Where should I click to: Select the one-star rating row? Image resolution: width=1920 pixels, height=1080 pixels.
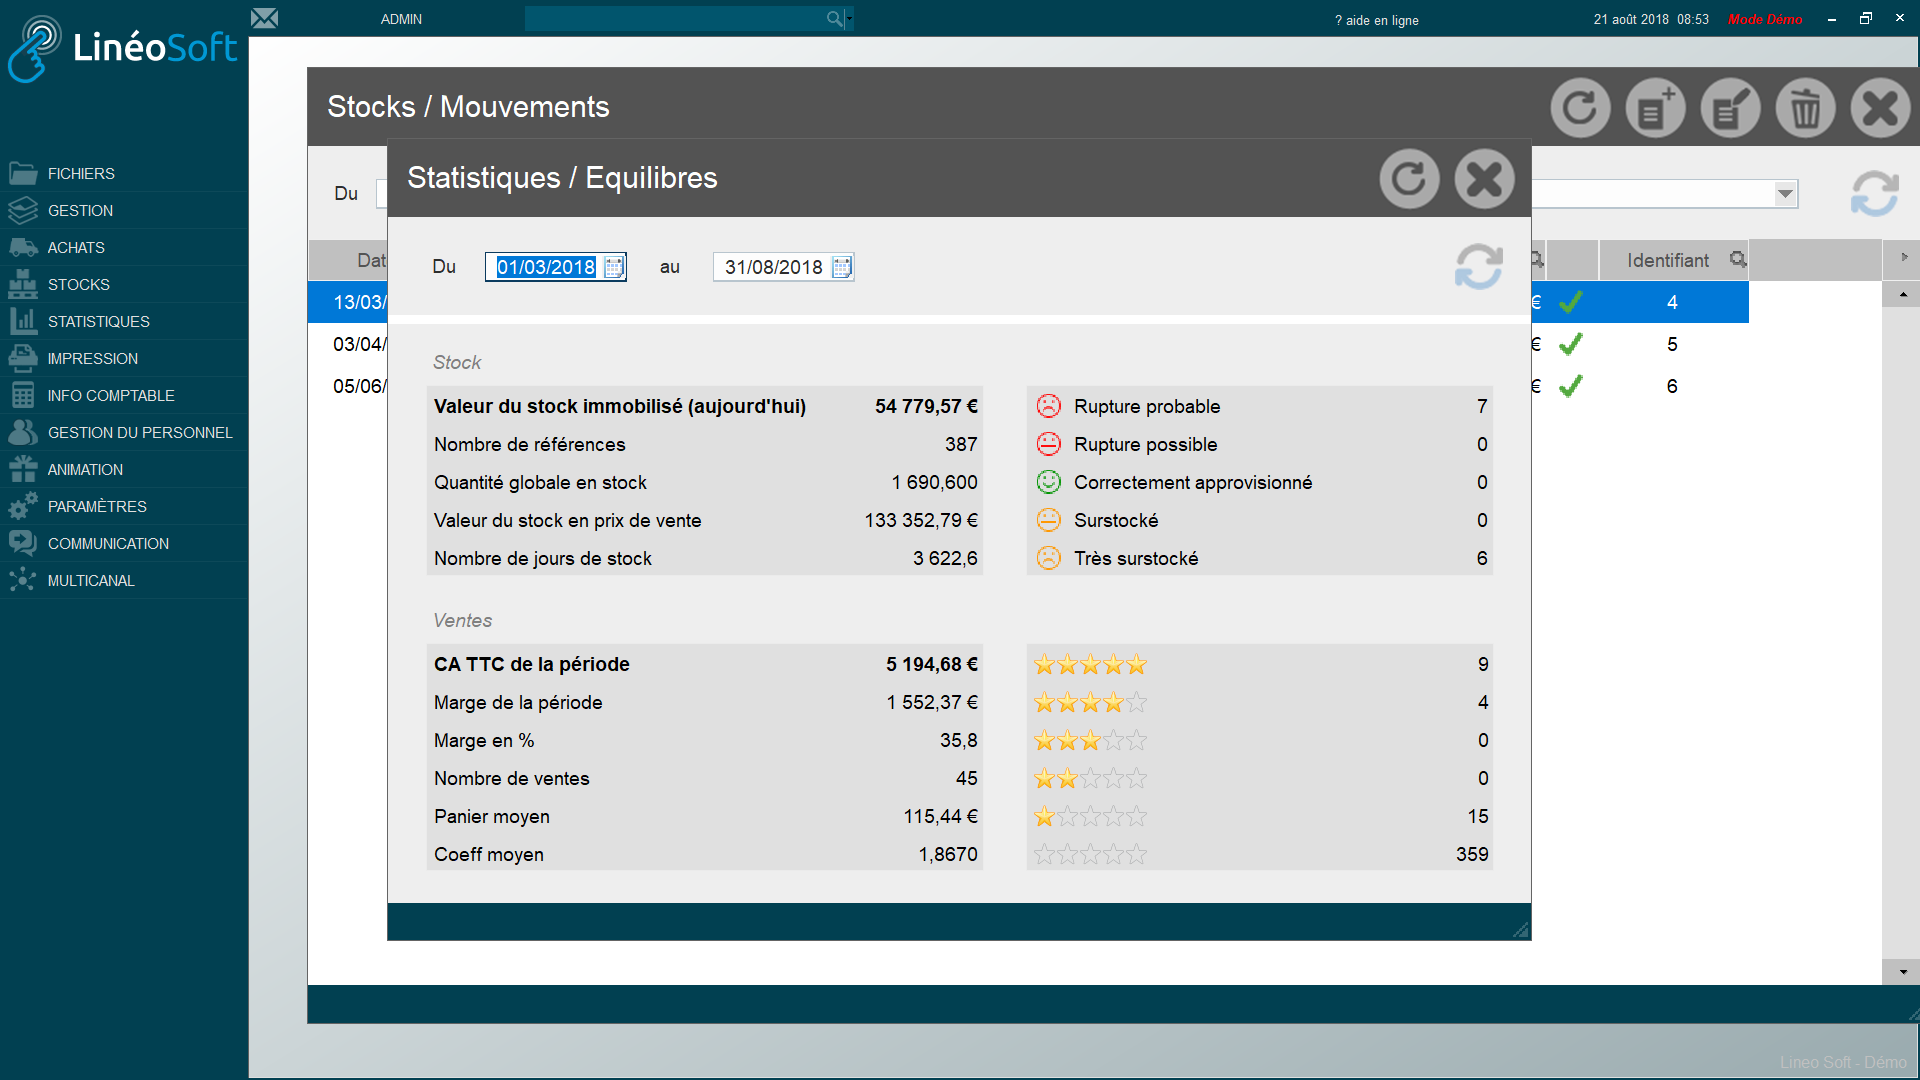1260,816
